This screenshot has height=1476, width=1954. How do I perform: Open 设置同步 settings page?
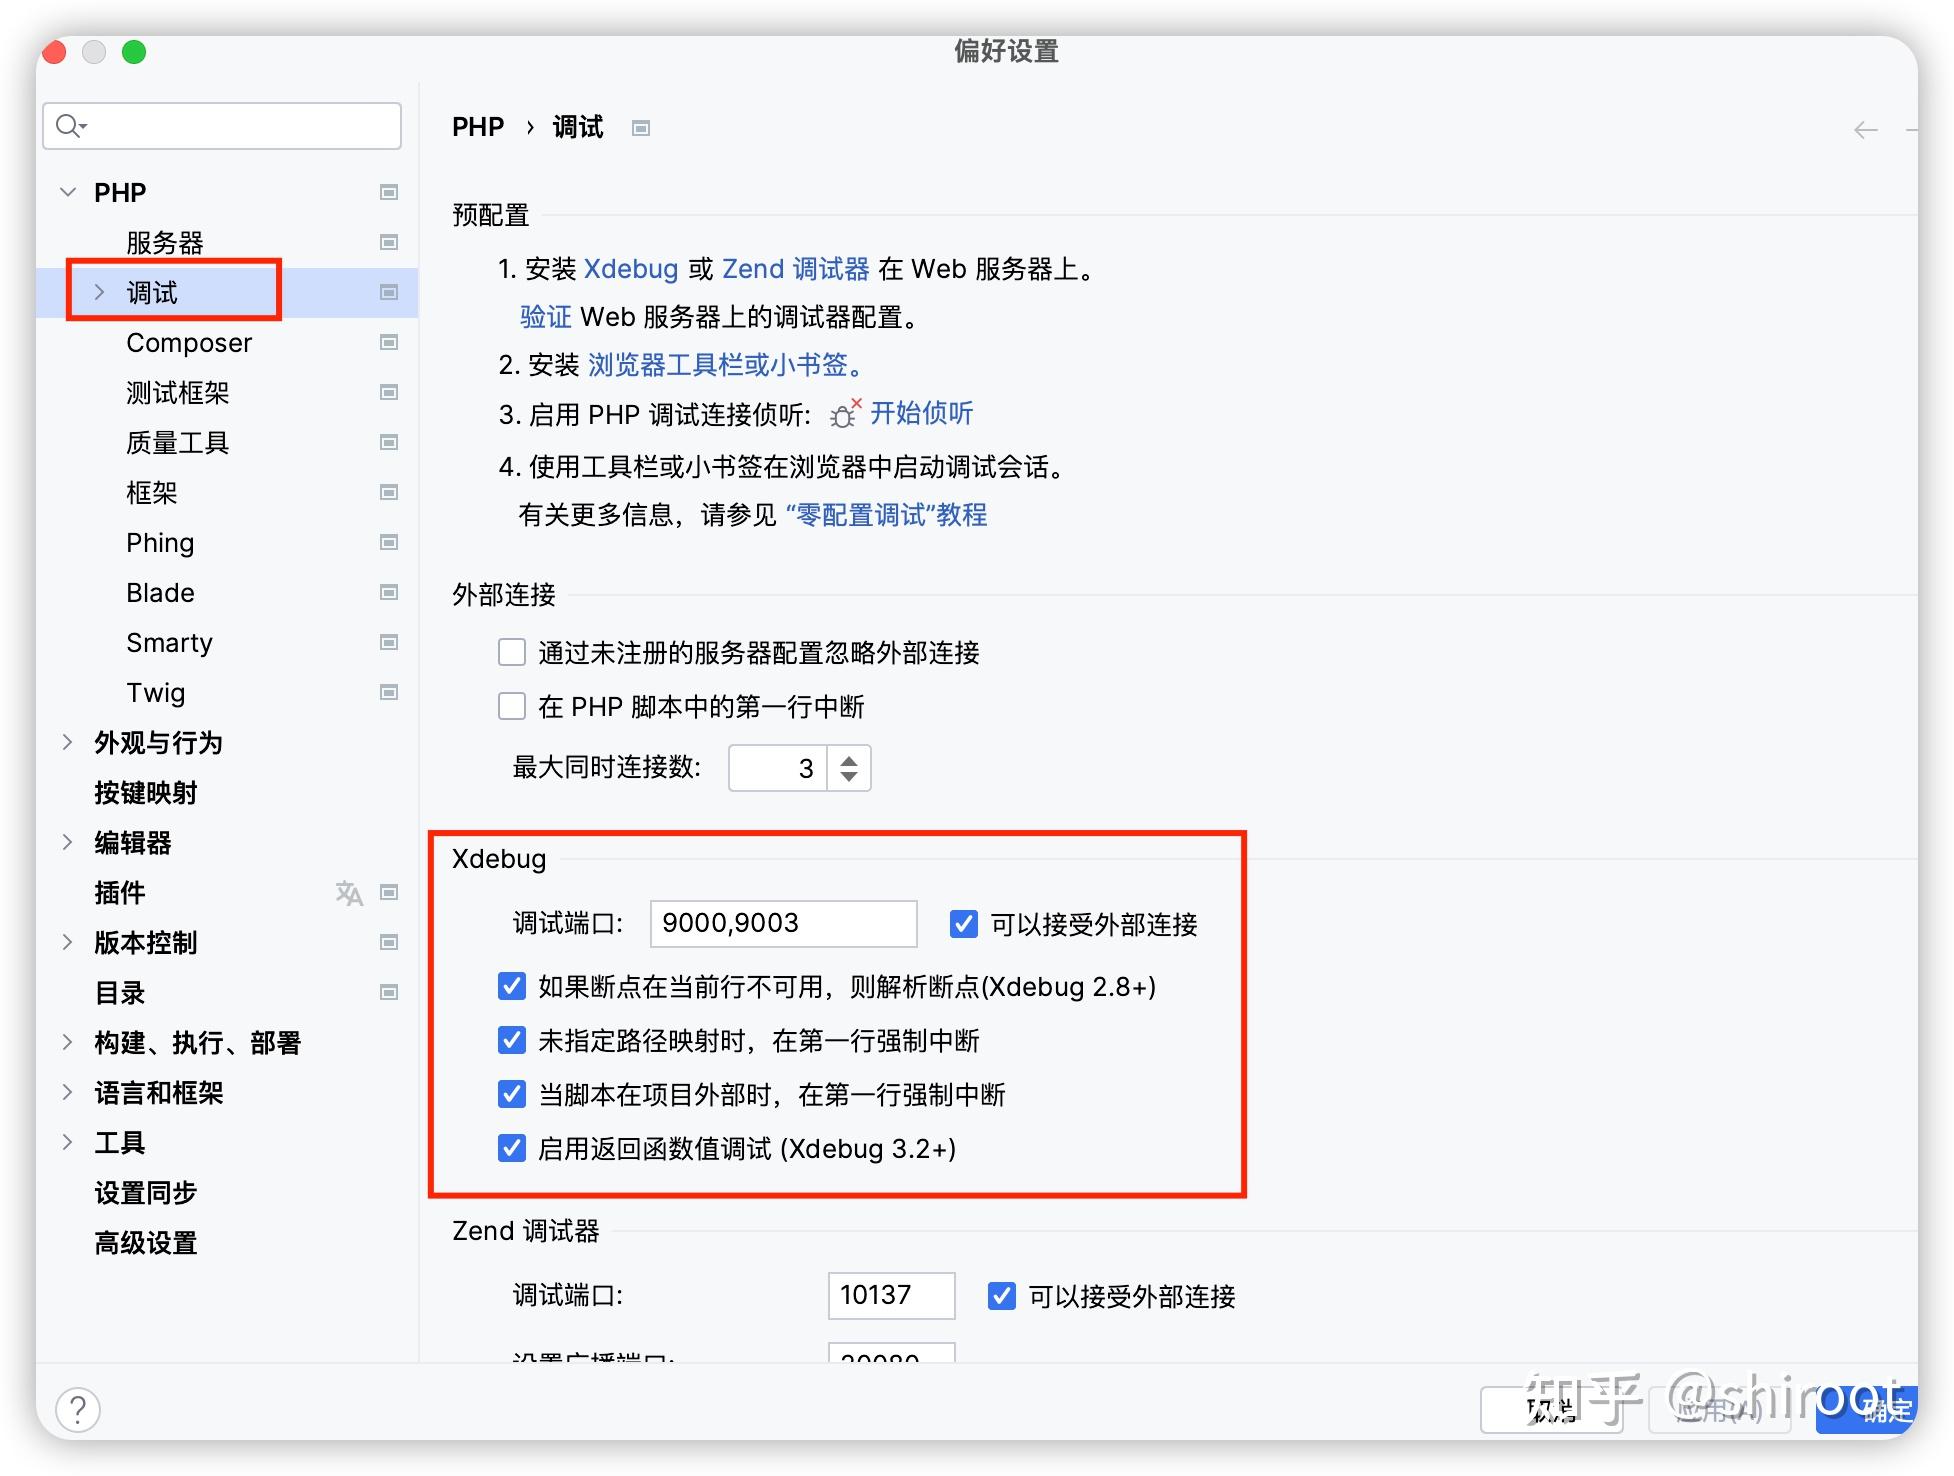(146, 1192)
